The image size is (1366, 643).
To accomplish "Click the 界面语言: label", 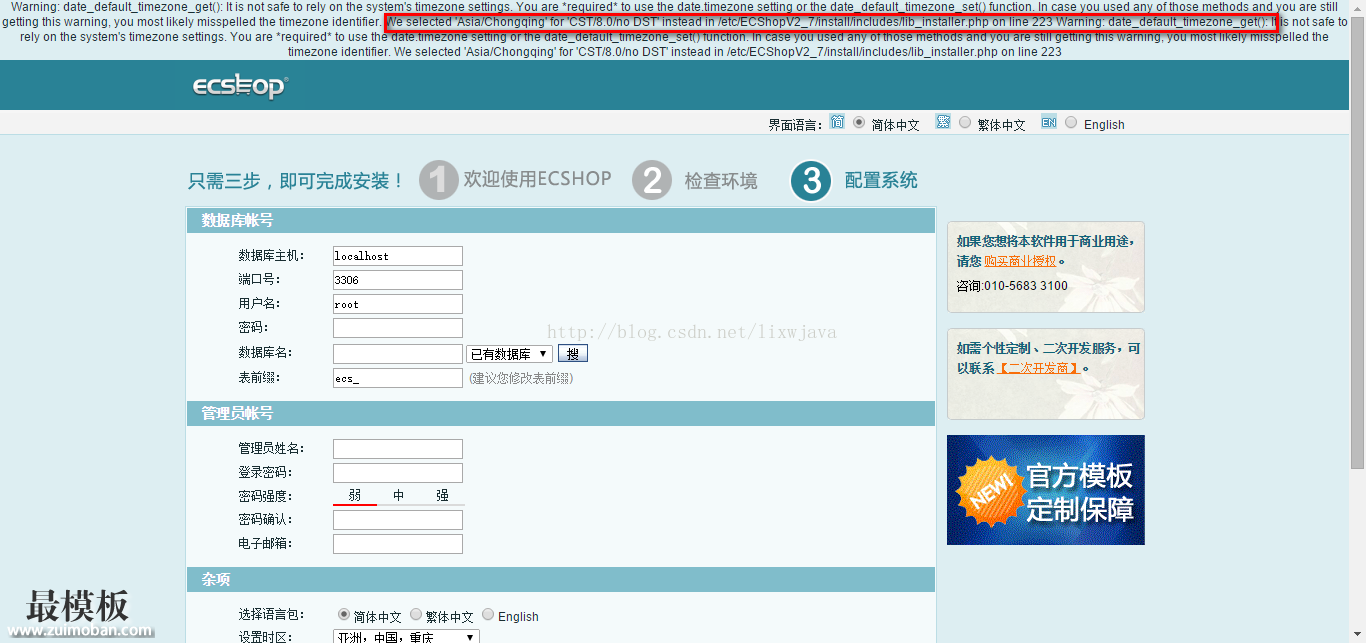I will click(795, 124).
